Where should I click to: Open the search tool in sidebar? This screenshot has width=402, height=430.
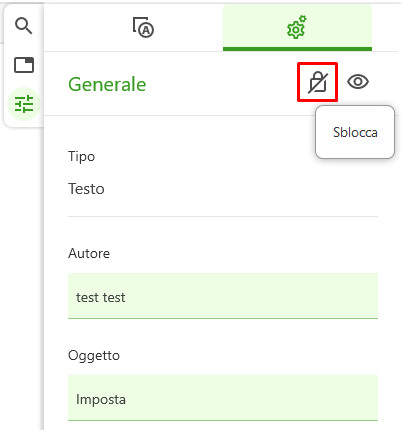point(24,26)
